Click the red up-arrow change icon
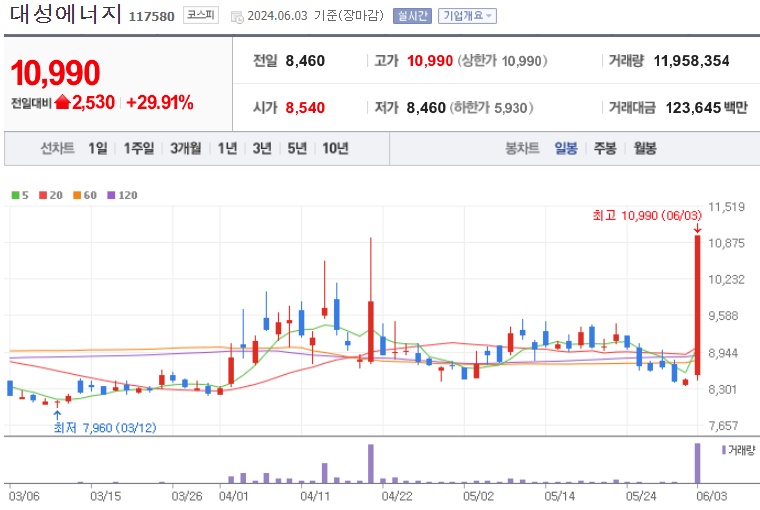 (63, 102)
